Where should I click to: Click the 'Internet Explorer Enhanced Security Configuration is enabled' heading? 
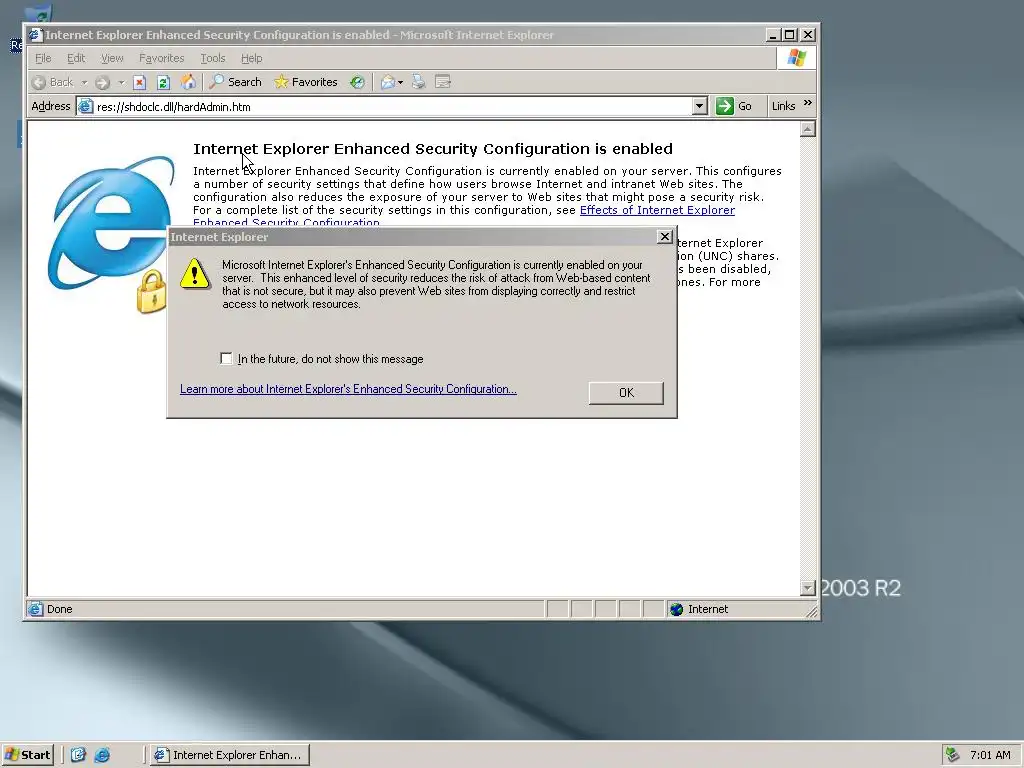click(x=433, y=149)
